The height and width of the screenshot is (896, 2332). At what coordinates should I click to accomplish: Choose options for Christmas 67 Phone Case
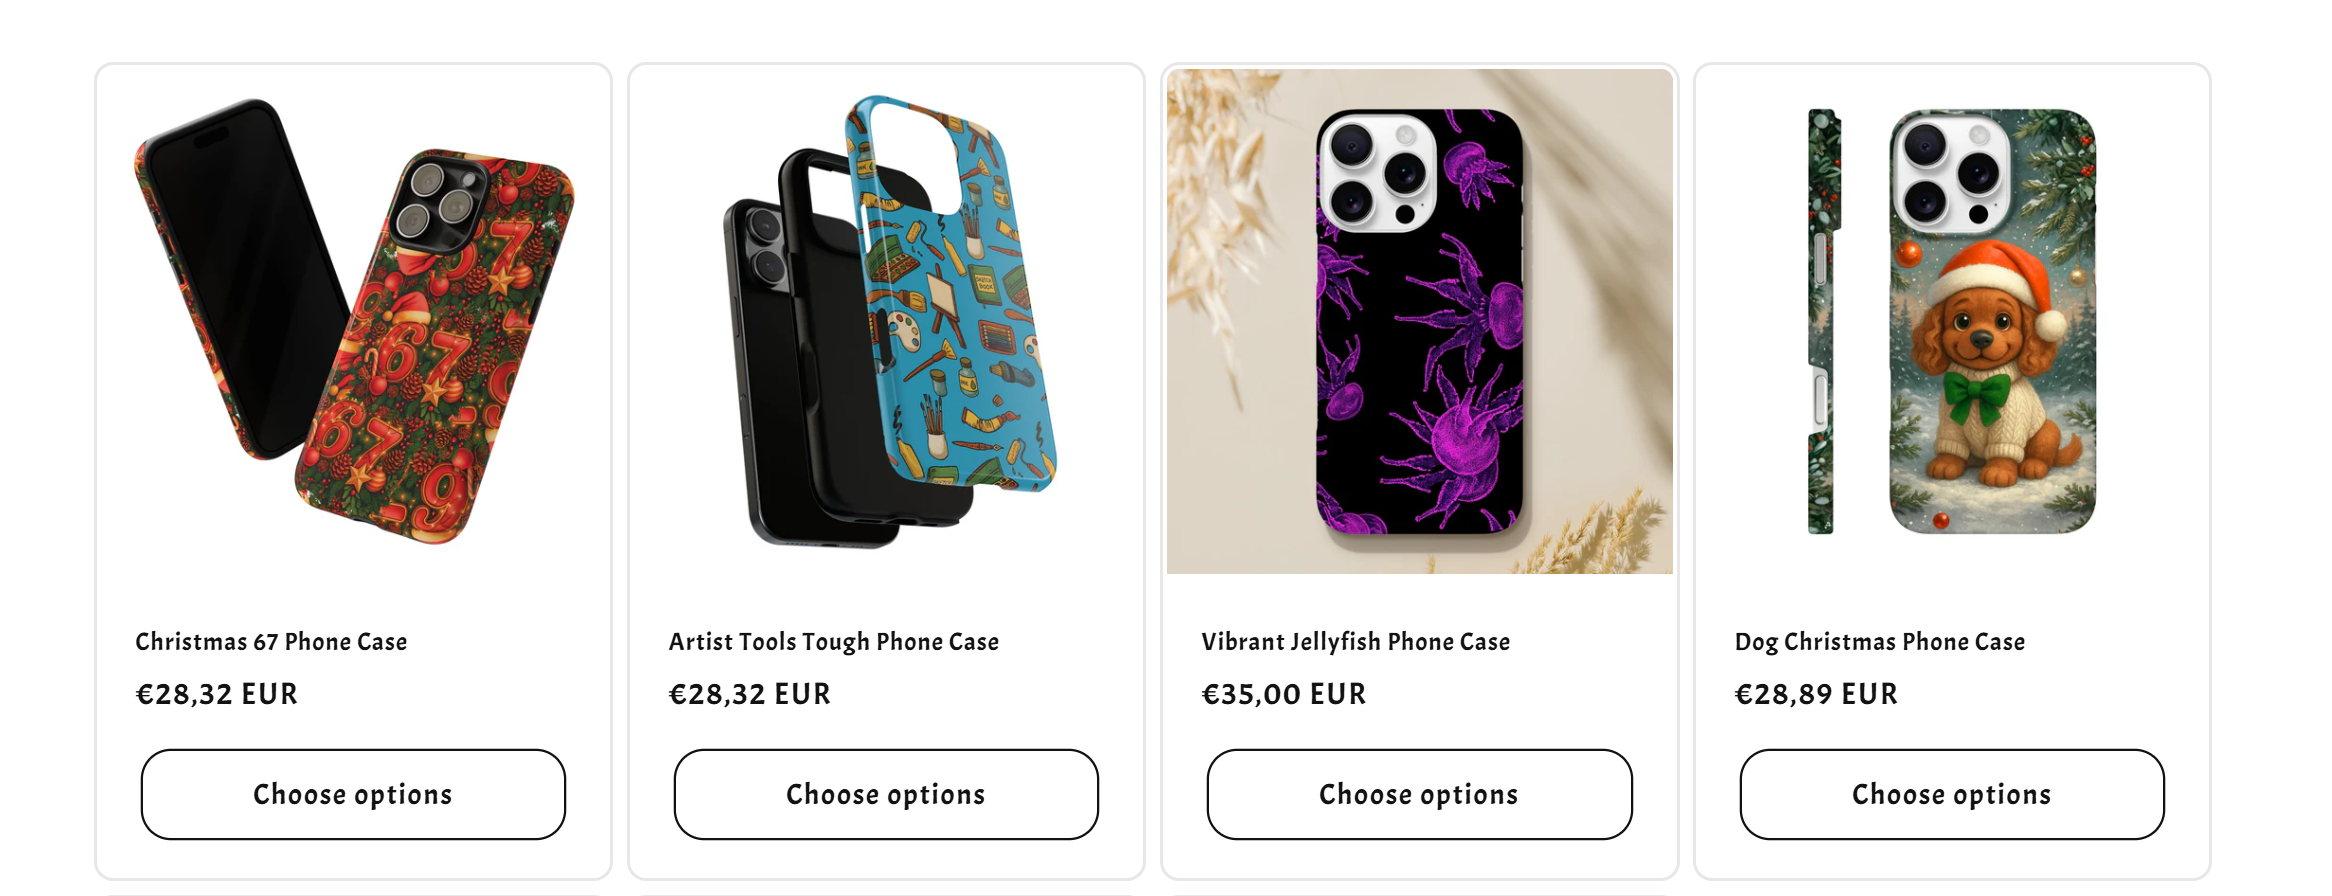click(353, 794)
